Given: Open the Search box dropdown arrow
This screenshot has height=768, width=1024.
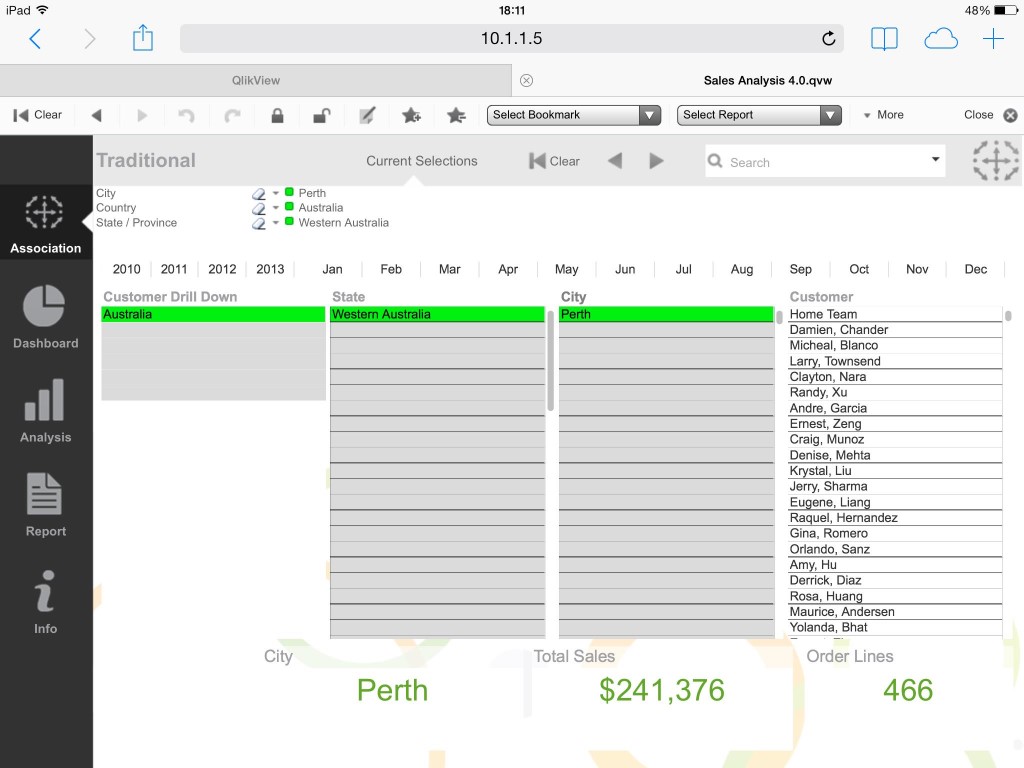Looking at the screenshot, I should point(935,159).
